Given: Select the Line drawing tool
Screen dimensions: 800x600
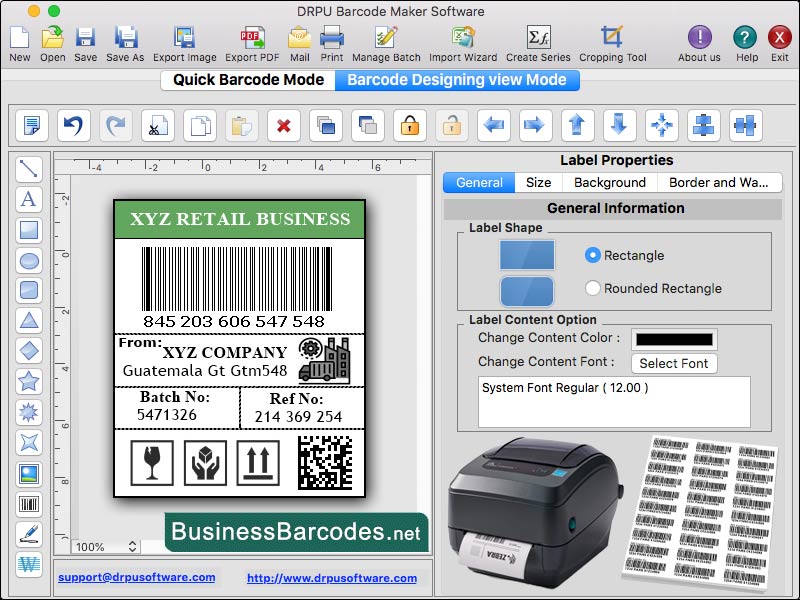Looking at the screenshot, I should [x=29, y=169].
